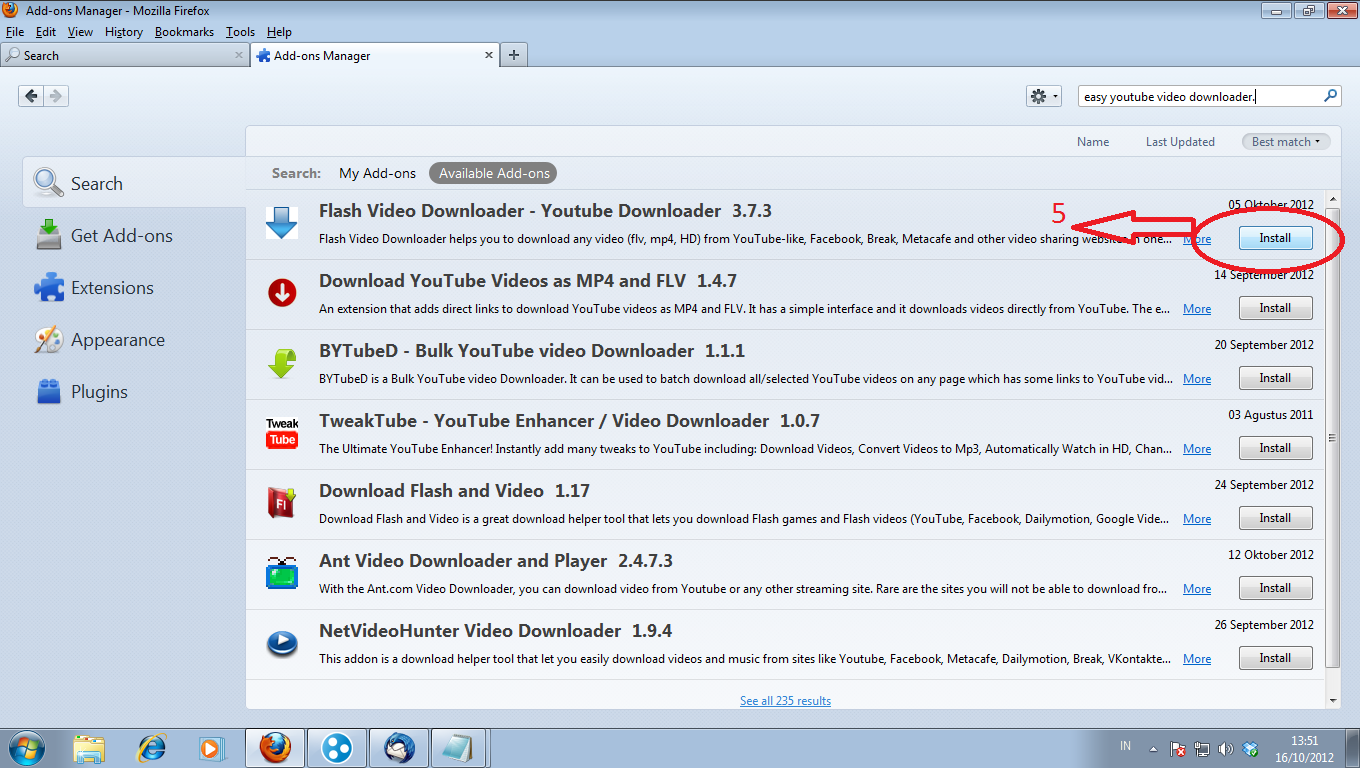Click More link for Download Flash and Video

(1197, 519)
